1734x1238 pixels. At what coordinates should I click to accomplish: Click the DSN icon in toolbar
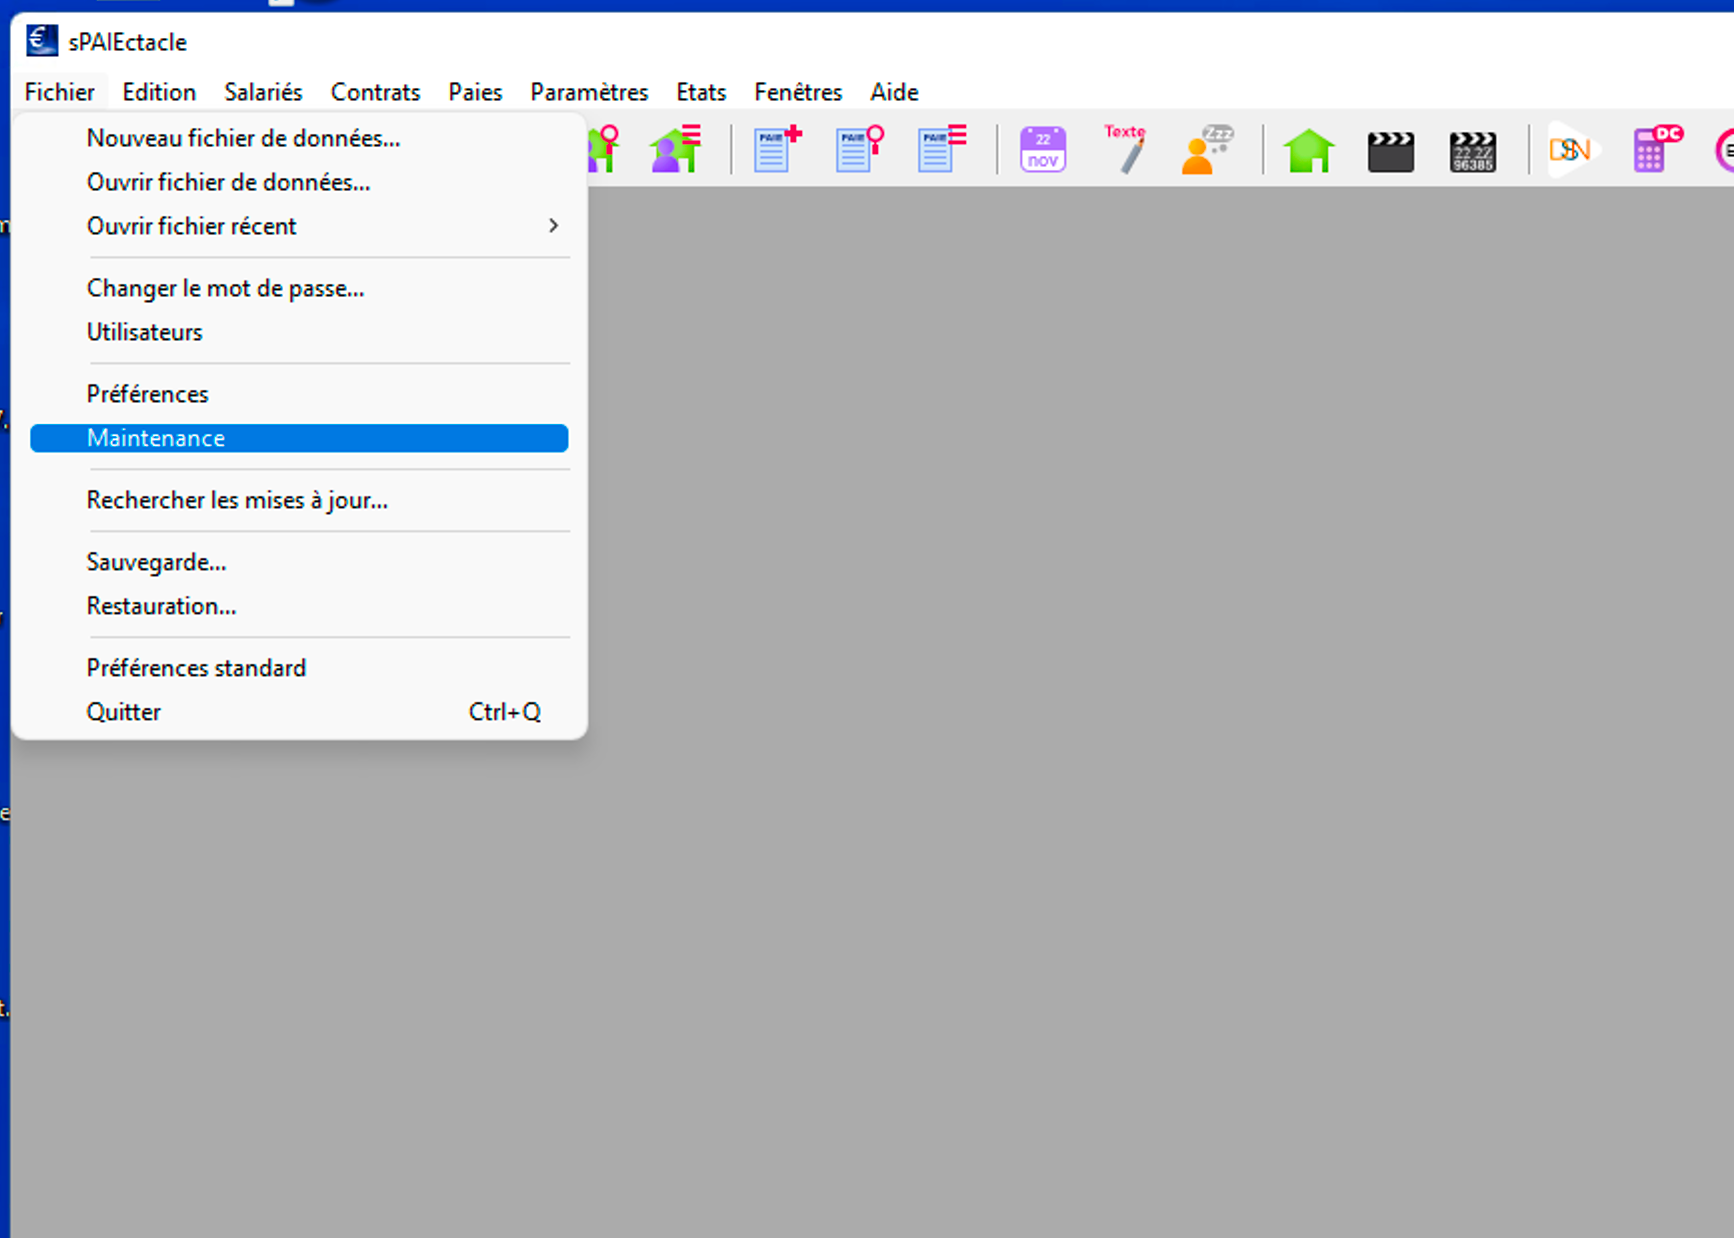point(1572,150)
